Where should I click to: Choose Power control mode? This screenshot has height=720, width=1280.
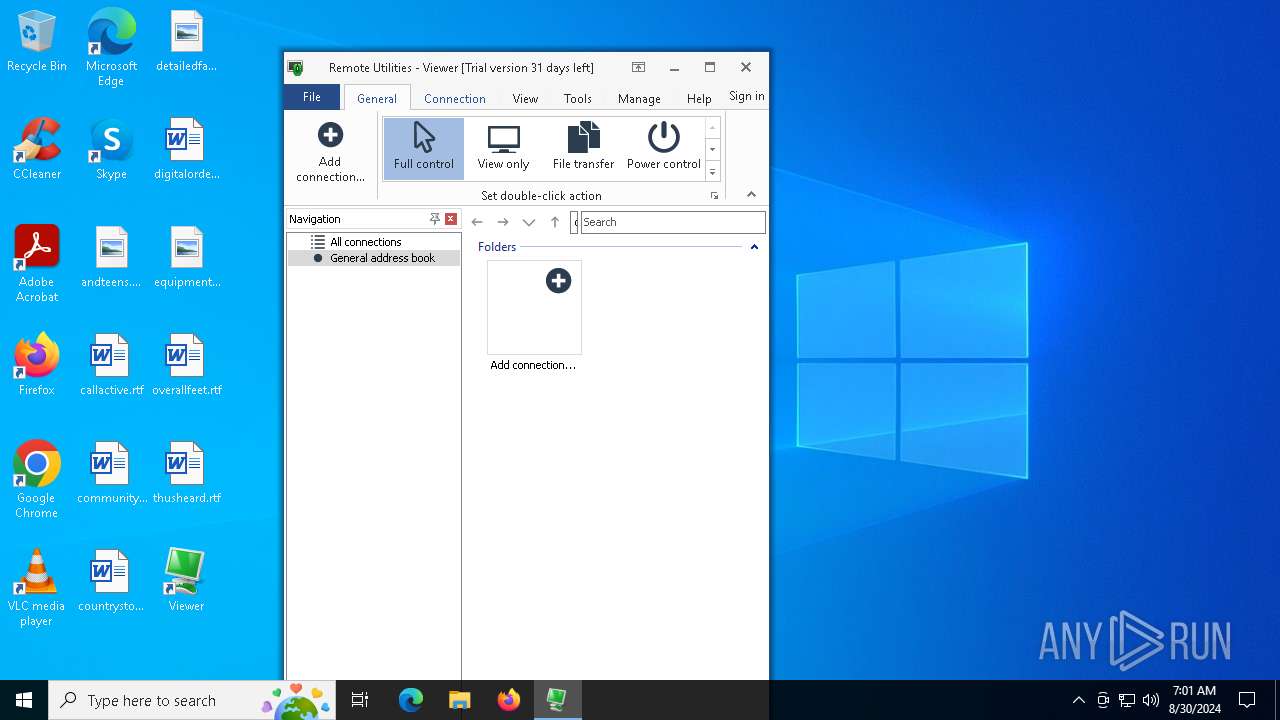pyautogui.click(x=664, y=148)
